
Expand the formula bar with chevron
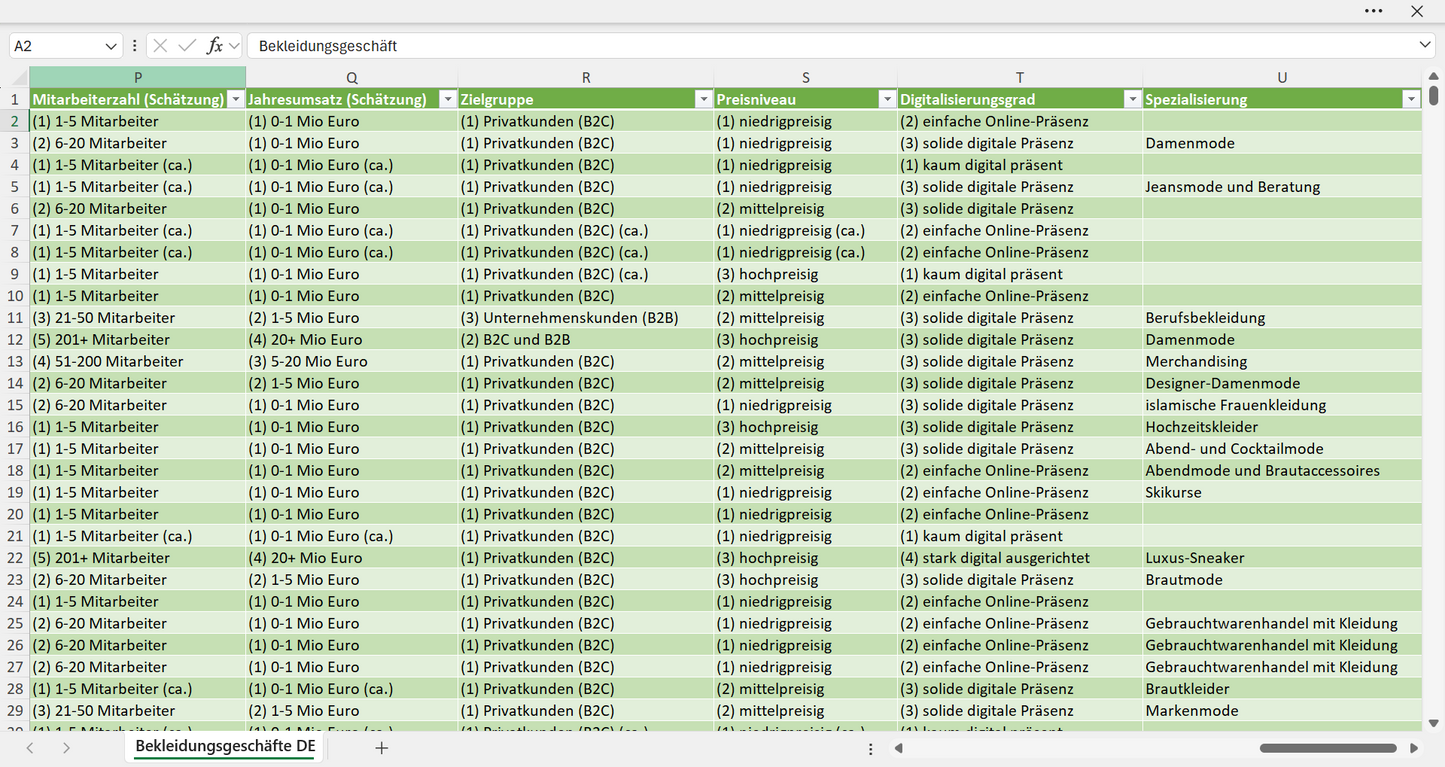pos(1425,46)
